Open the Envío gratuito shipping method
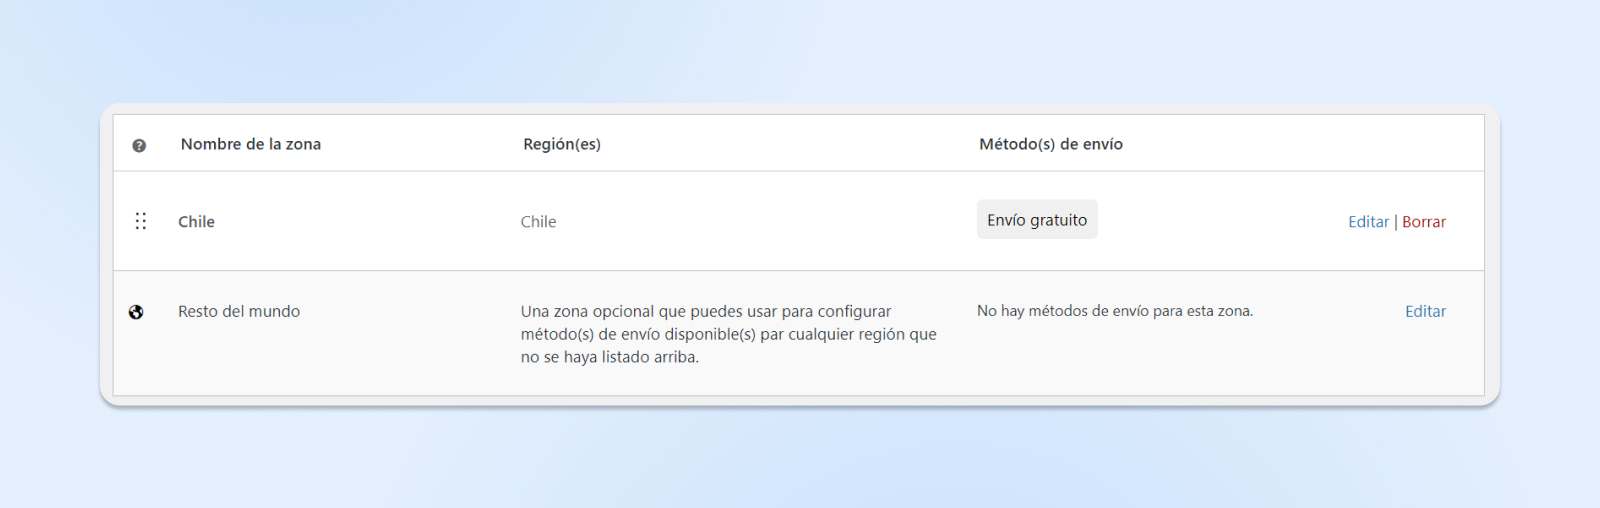 pos(1037,220)
